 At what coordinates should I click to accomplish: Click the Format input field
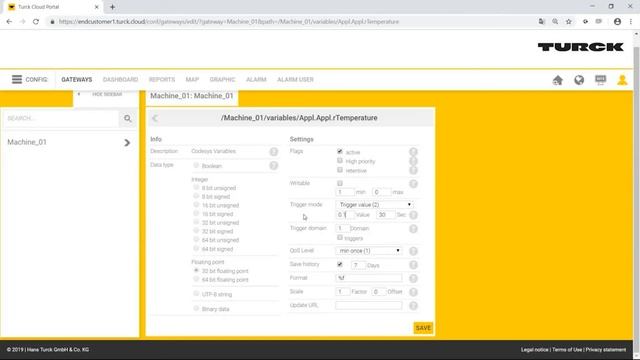click(369, 278)
